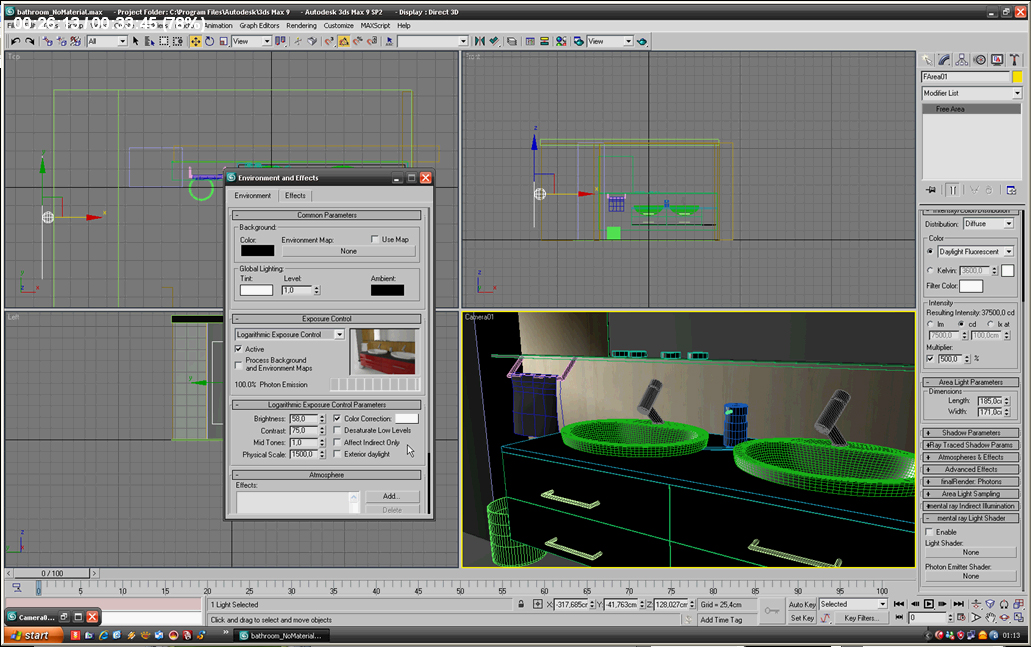The height and width of the screenshot is (647, 1031).
Task: Click the selection lock padlock icon
Action: point(522,604)
